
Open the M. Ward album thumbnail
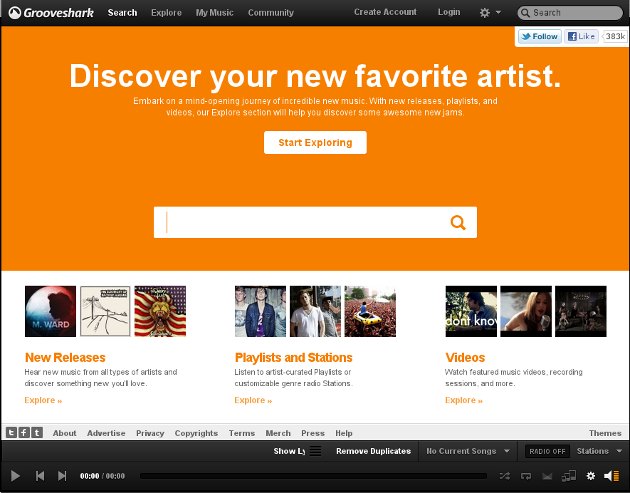pyautogui.click(x=50, y=311)
